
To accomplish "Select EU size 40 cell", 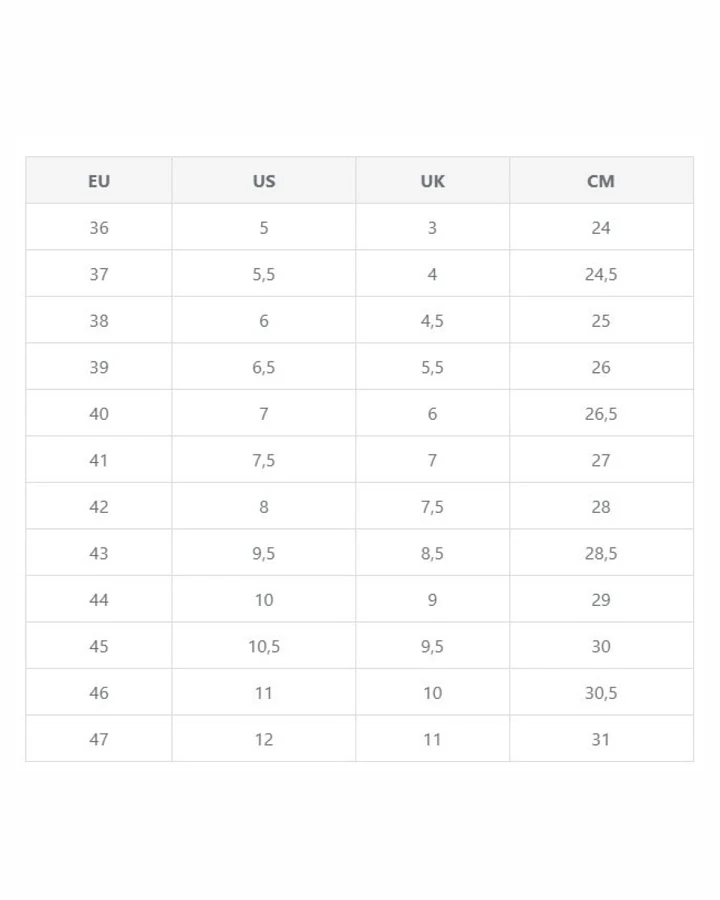I will 99,413.
